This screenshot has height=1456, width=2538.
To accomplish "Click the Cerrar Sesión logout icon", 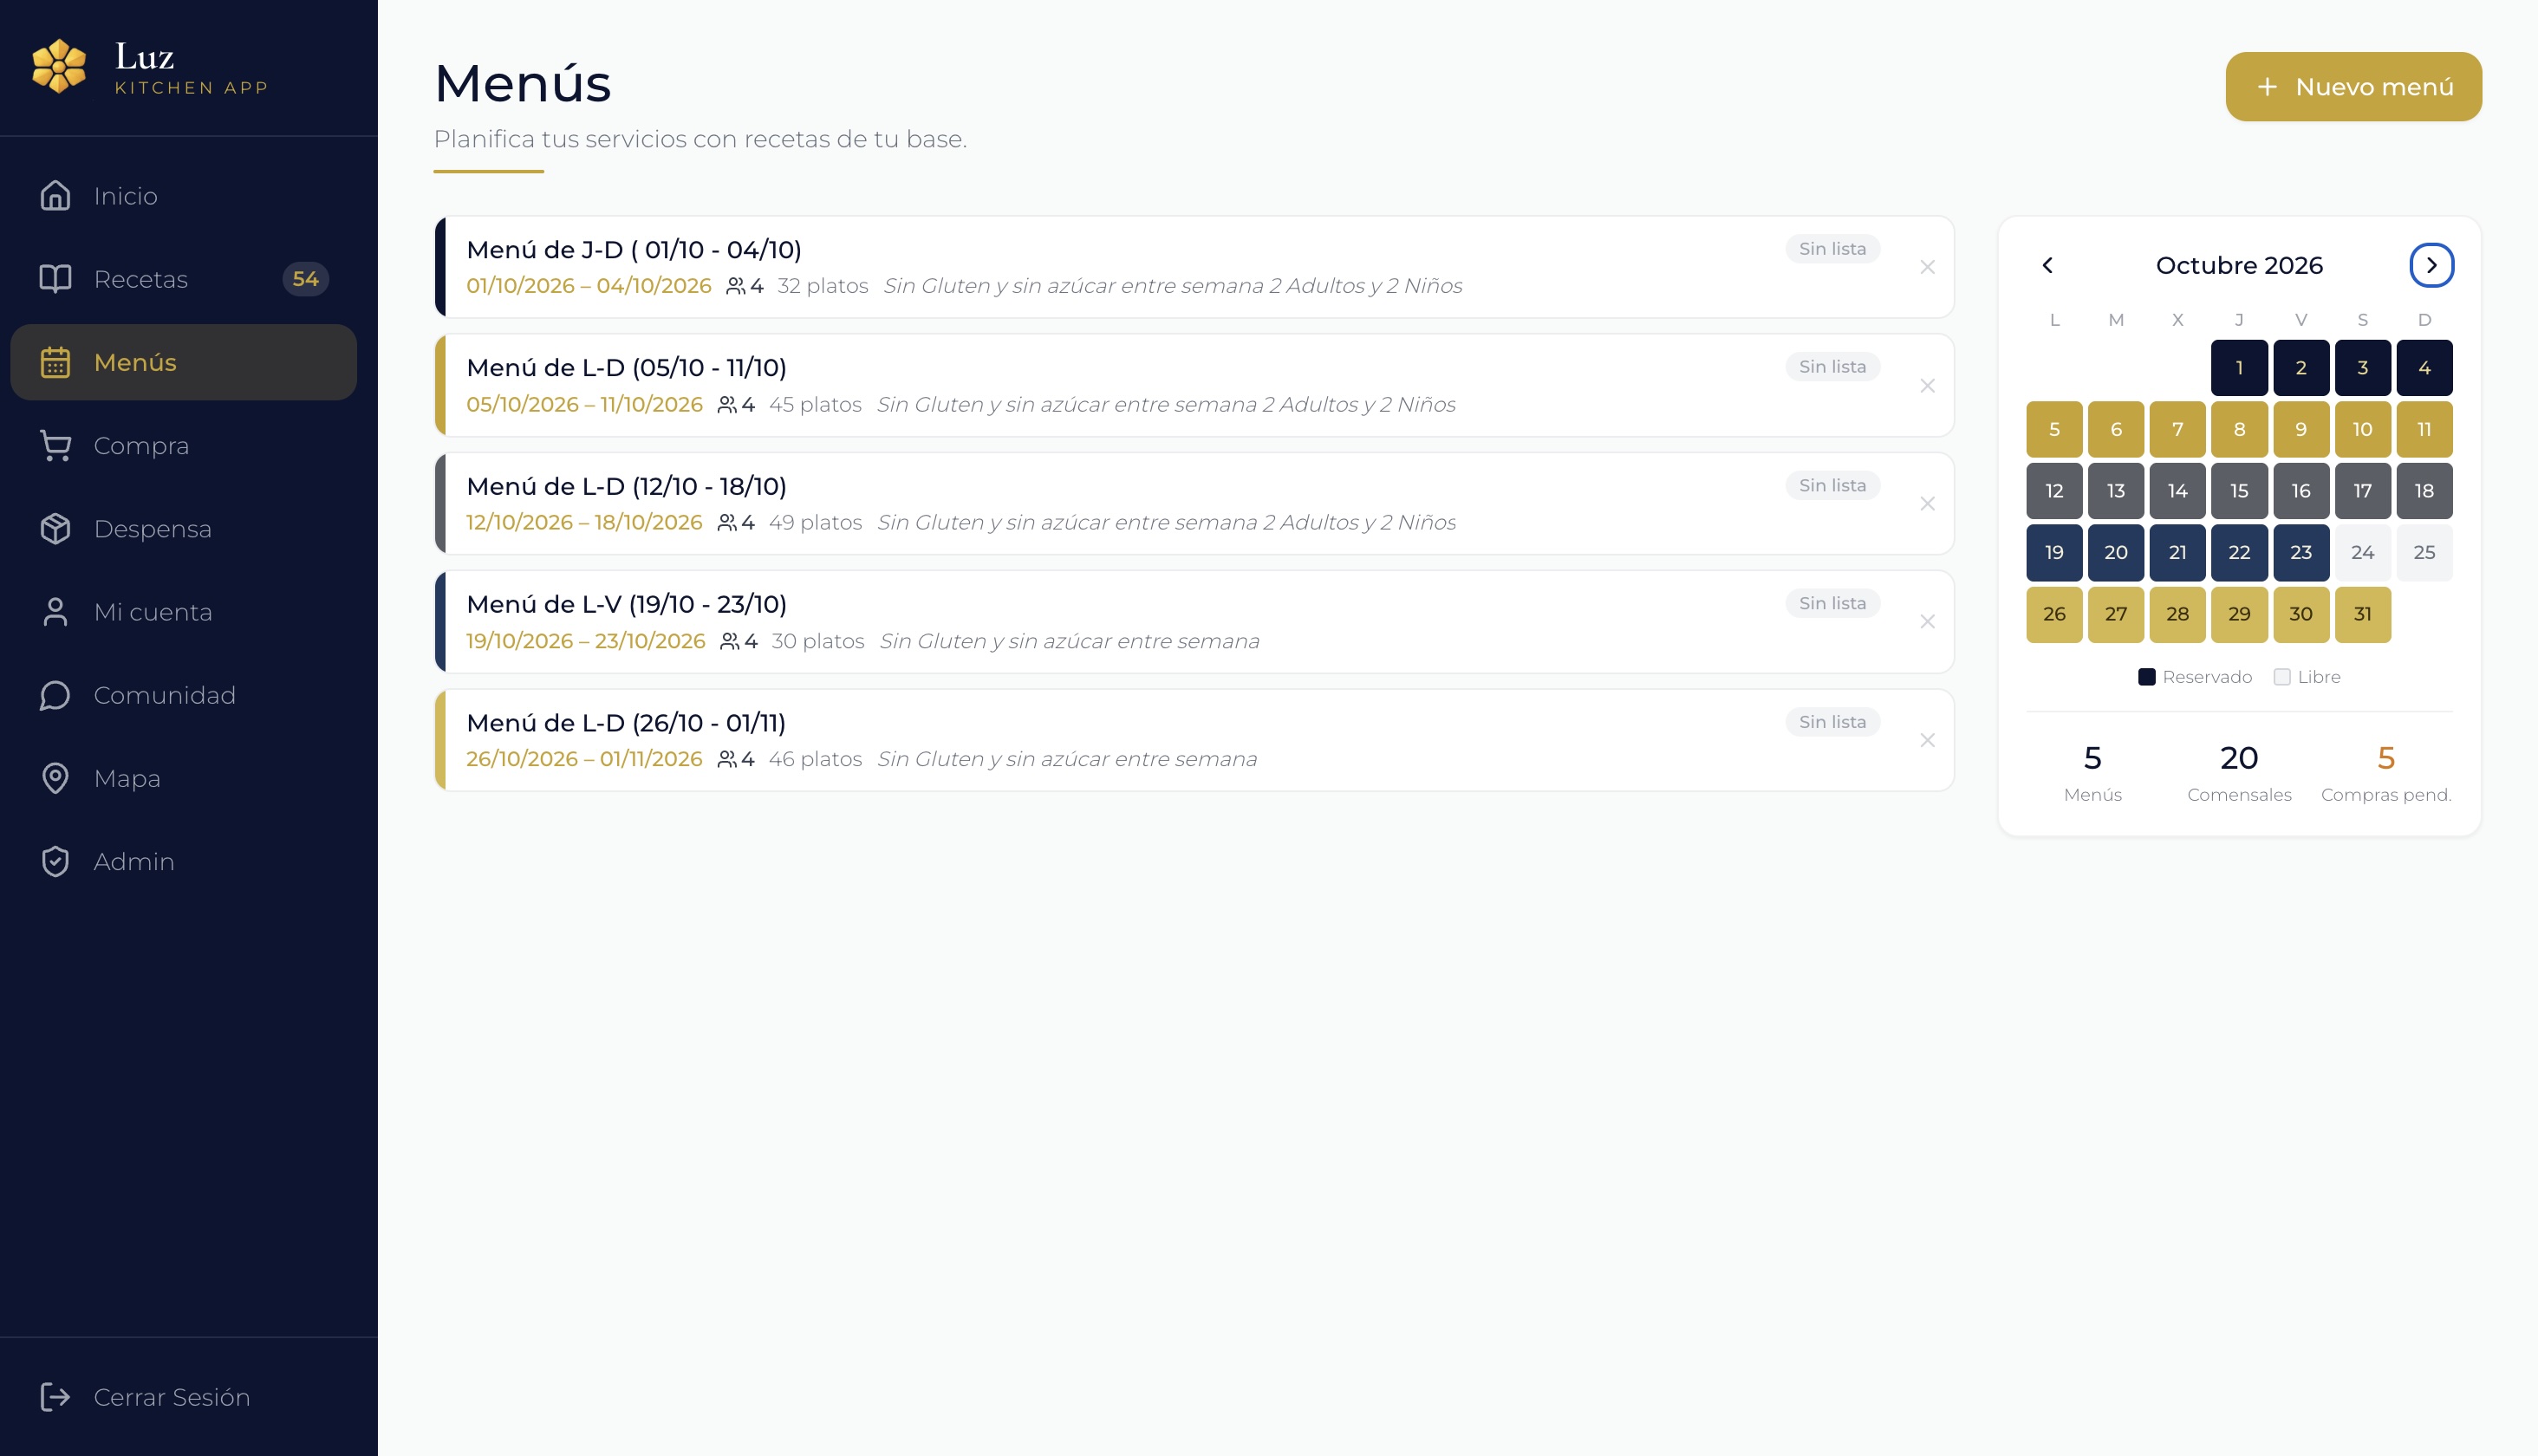I will [x=55, y=1397].
